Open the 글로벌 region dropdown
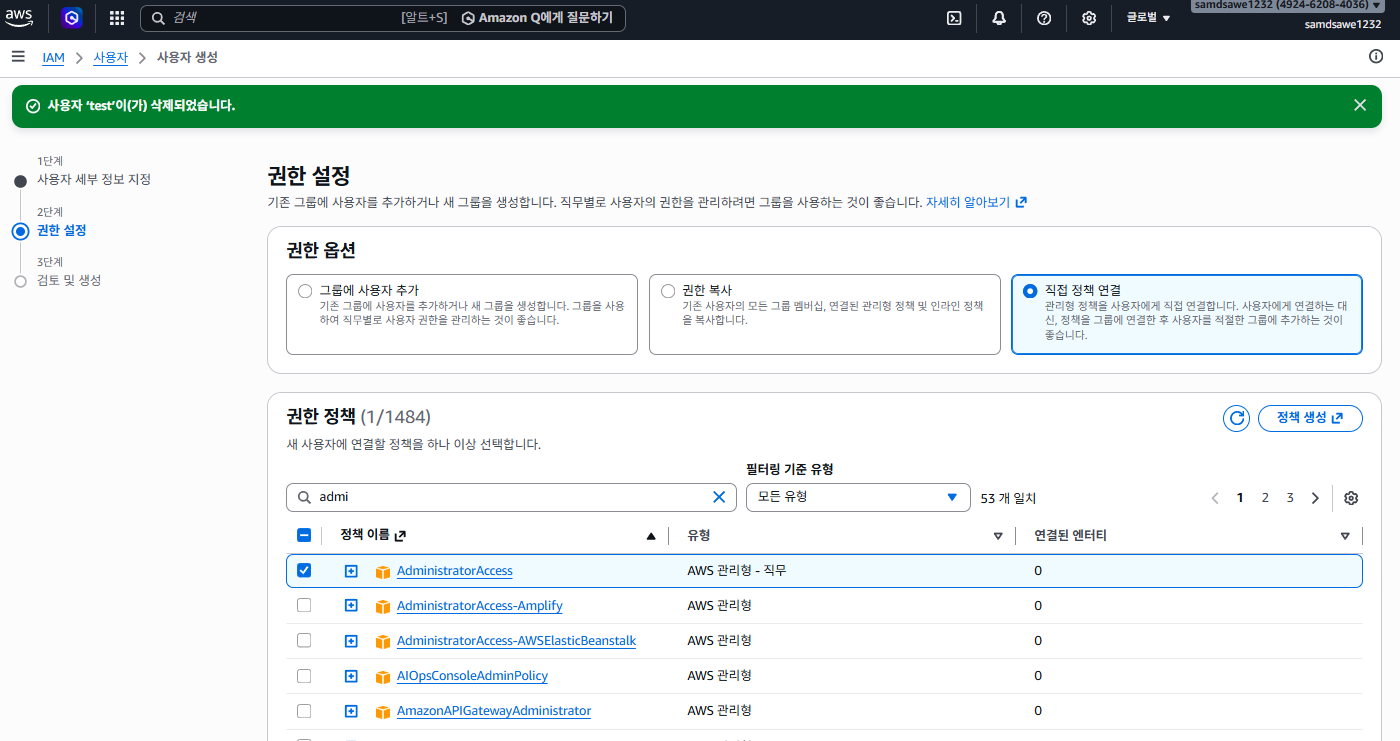The height and width of the screenshot is (741, 1400). pyautogui.click(x=1148, y=18)
